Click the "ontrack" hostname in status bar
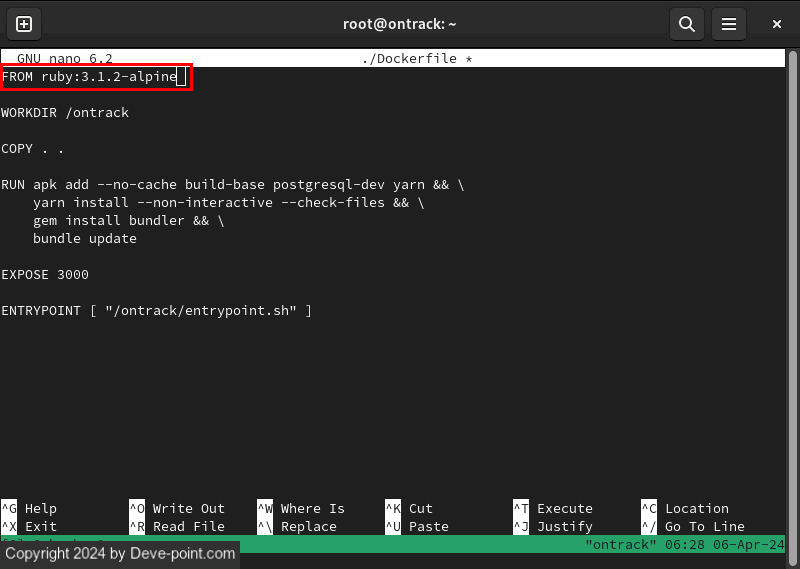Image resolution: width=800 pixels, height=569 pixels. click(620, 544)
